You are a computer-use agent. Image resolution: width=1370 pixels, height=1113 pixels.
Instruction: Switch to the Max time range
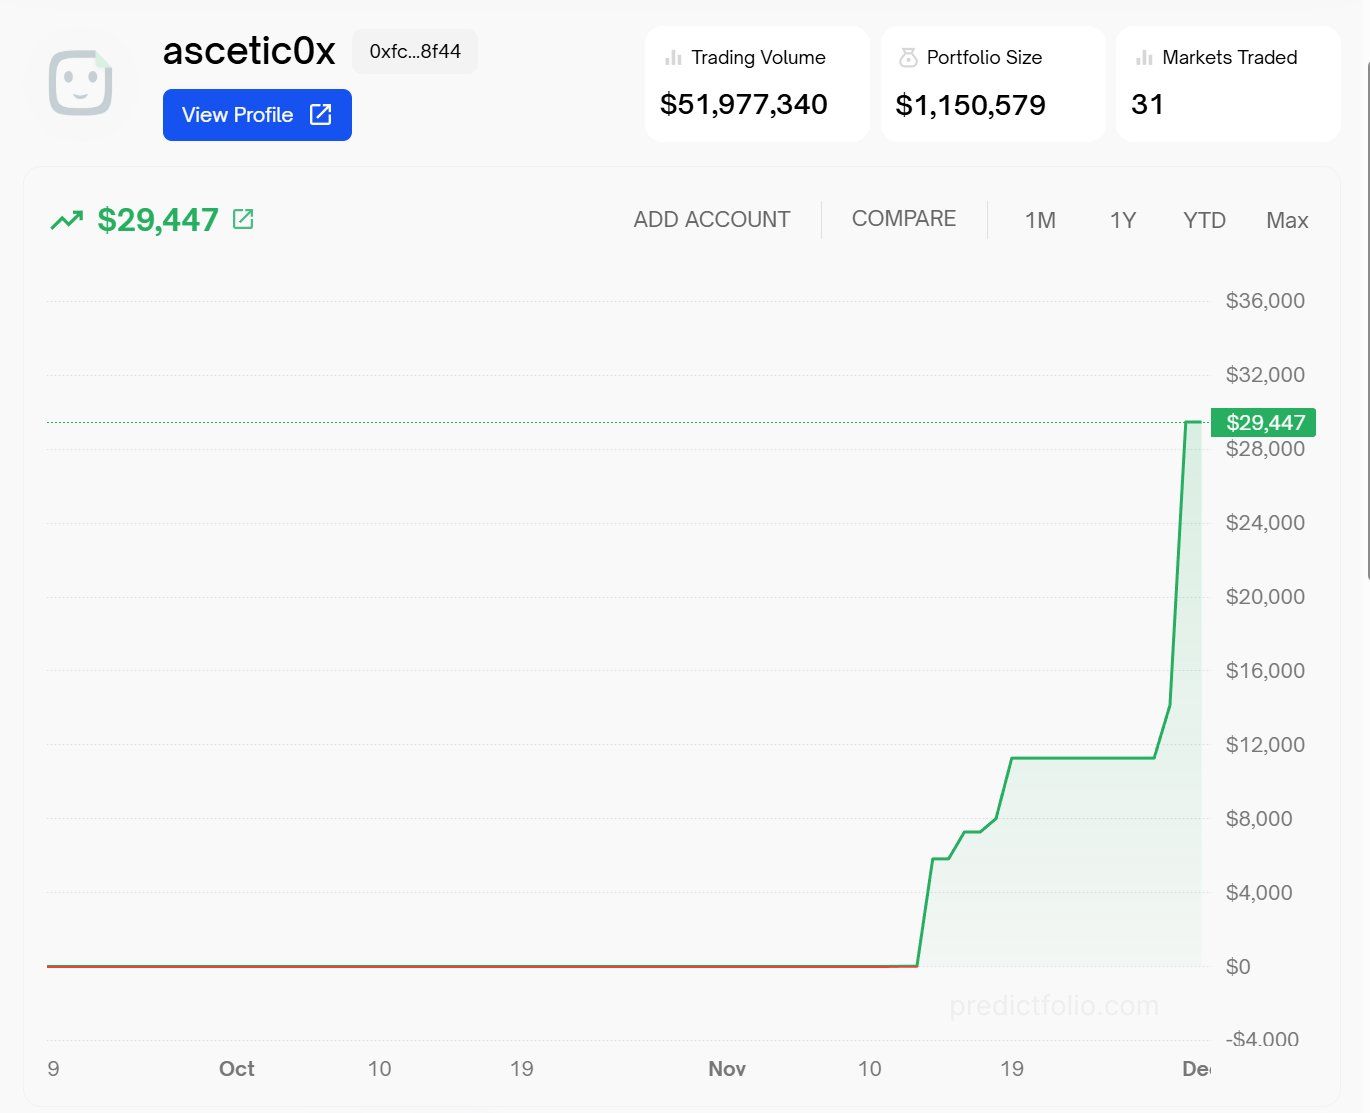[x=1287, y=221]
